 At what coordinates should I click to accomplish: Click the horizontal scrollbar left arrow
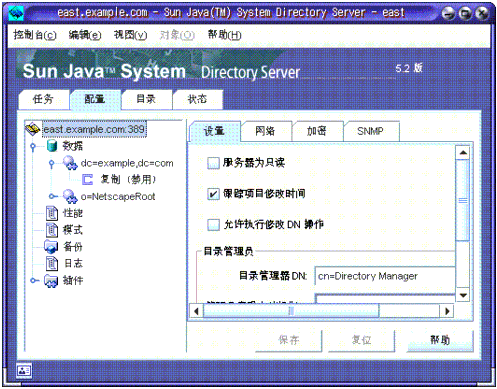(196, 311)
